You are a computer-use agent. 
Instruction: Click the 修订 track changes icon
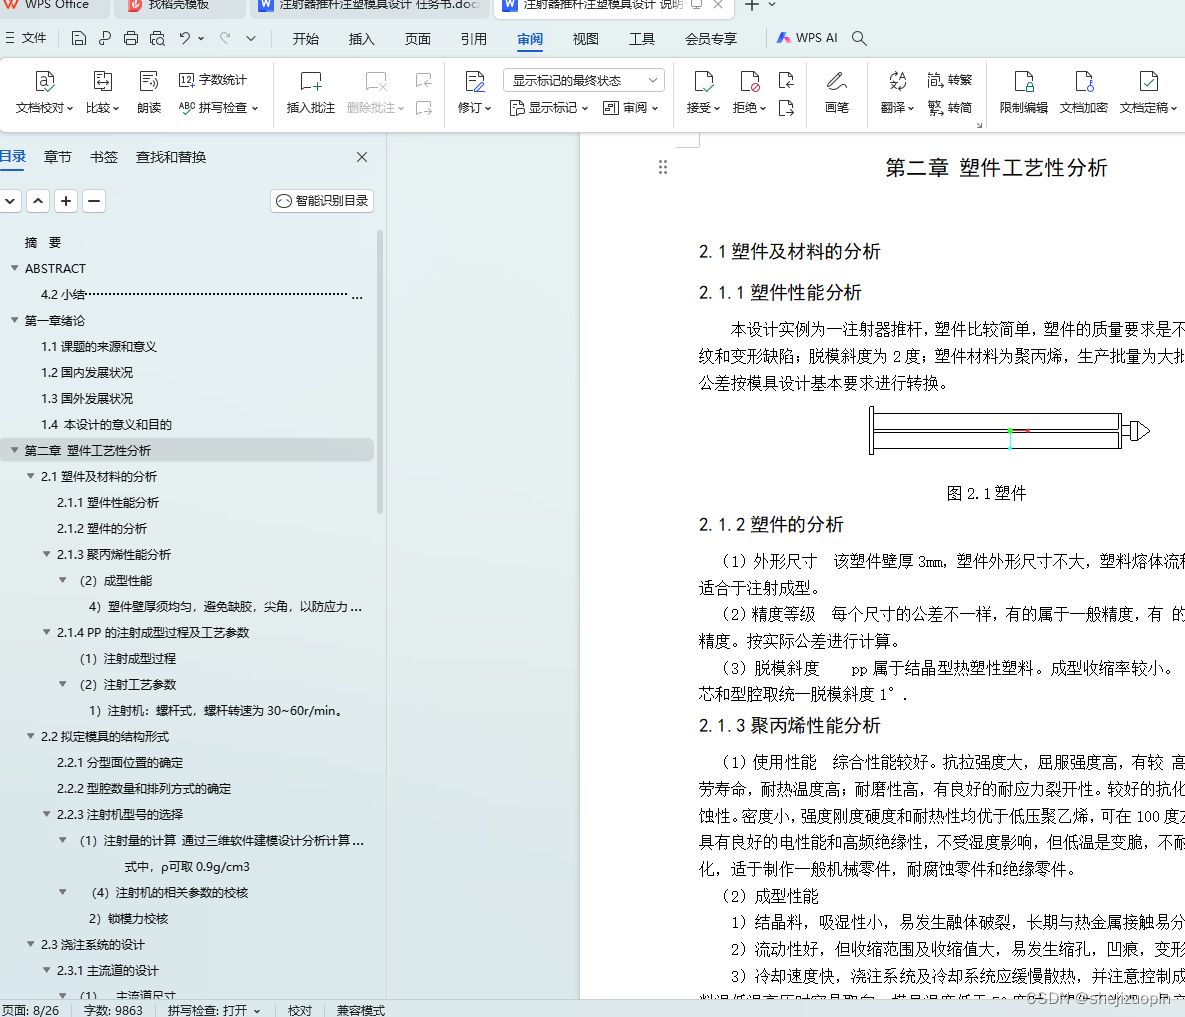(x=475, y=81)
